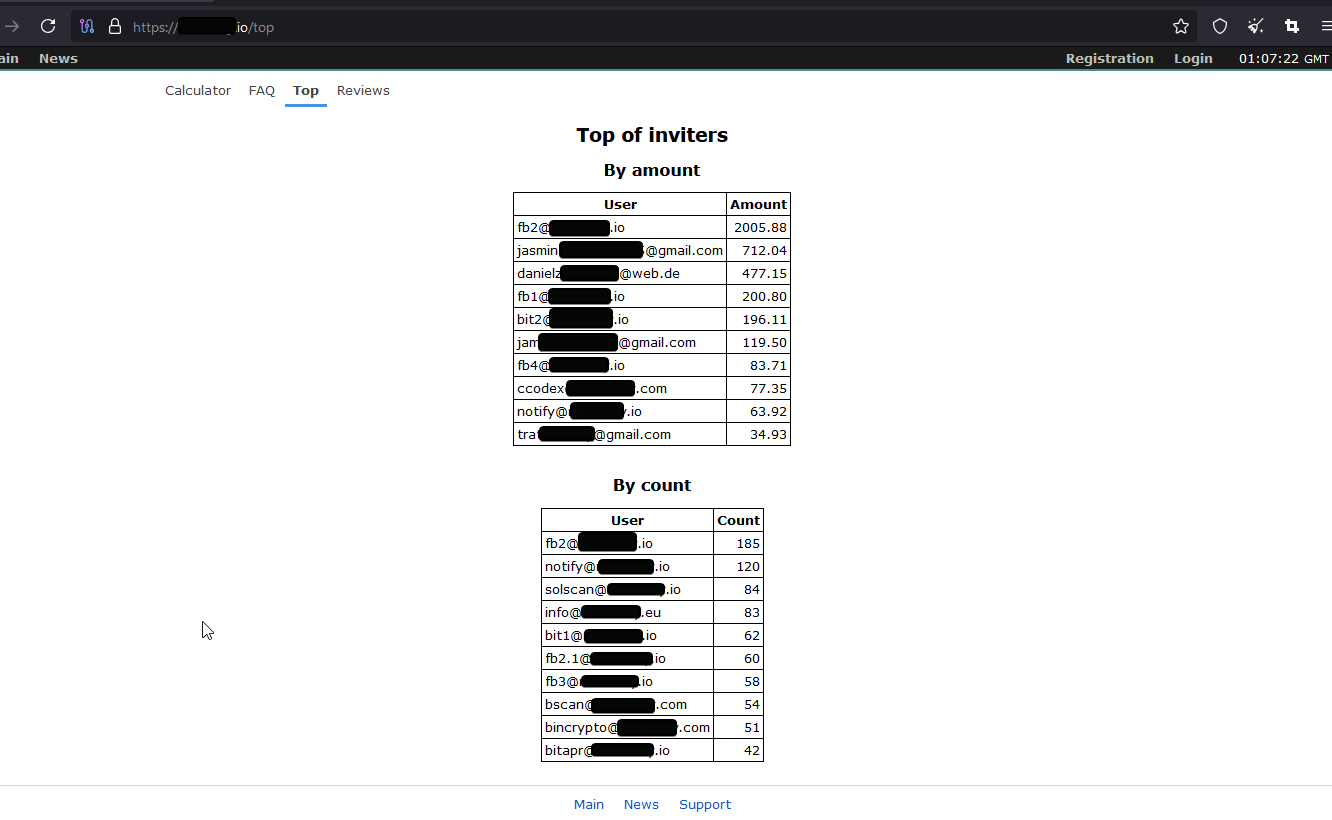Click the sparkle broom toolbar icon

(1256, 26)
